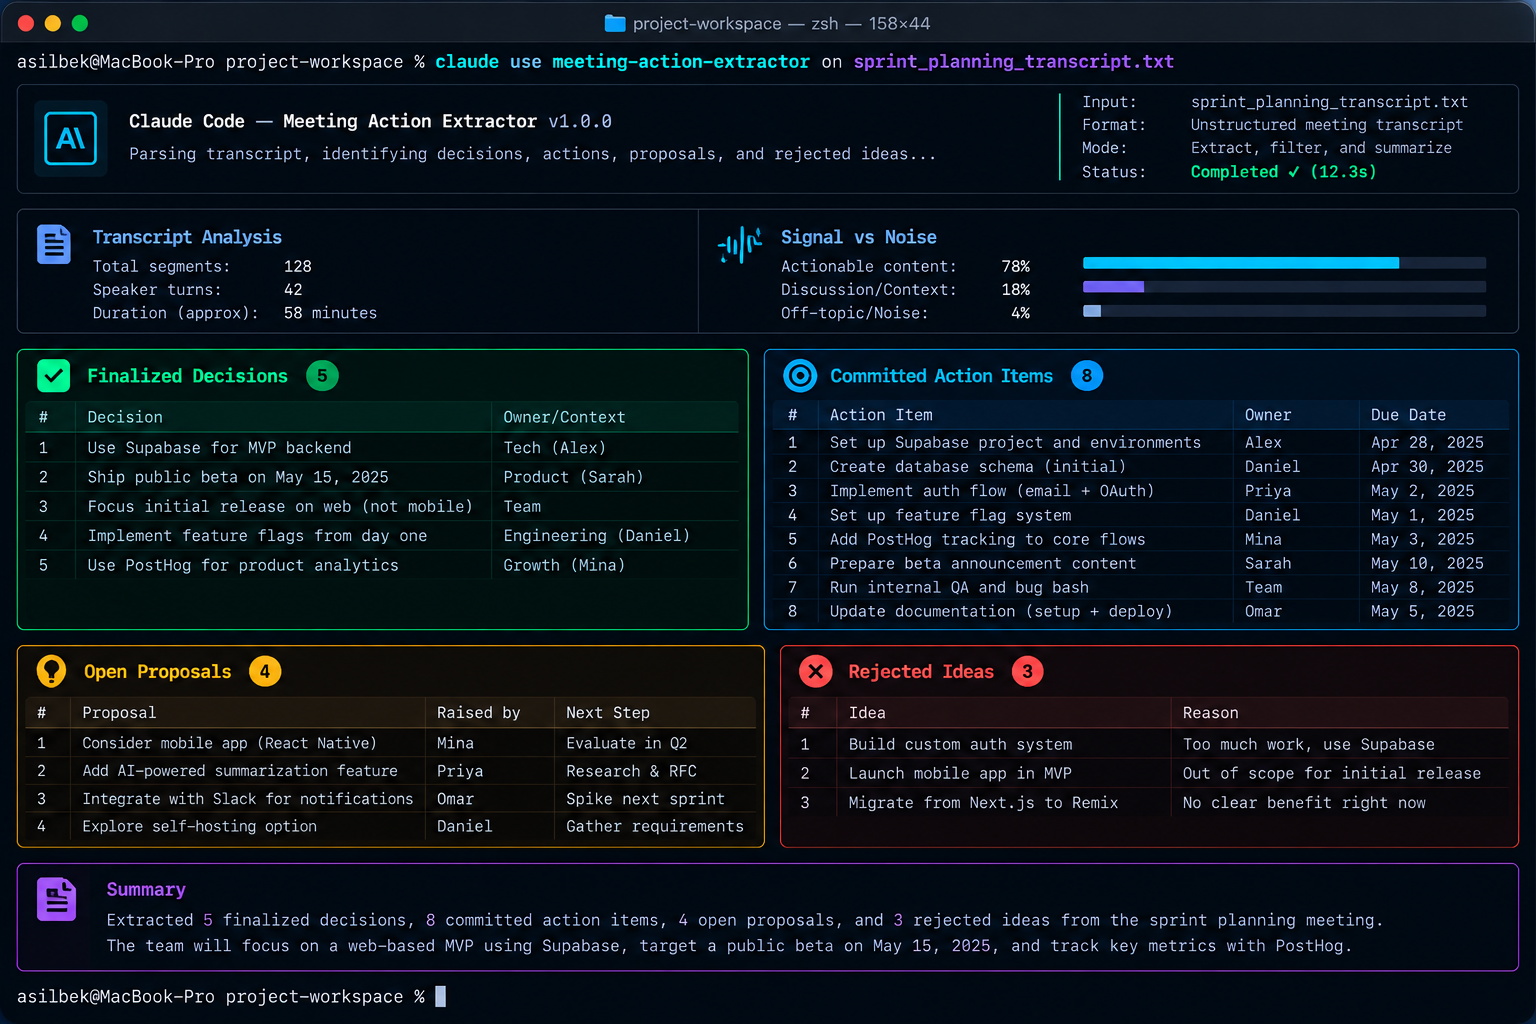Click the Signal vs Noise waveform icon

click(740, 244)
